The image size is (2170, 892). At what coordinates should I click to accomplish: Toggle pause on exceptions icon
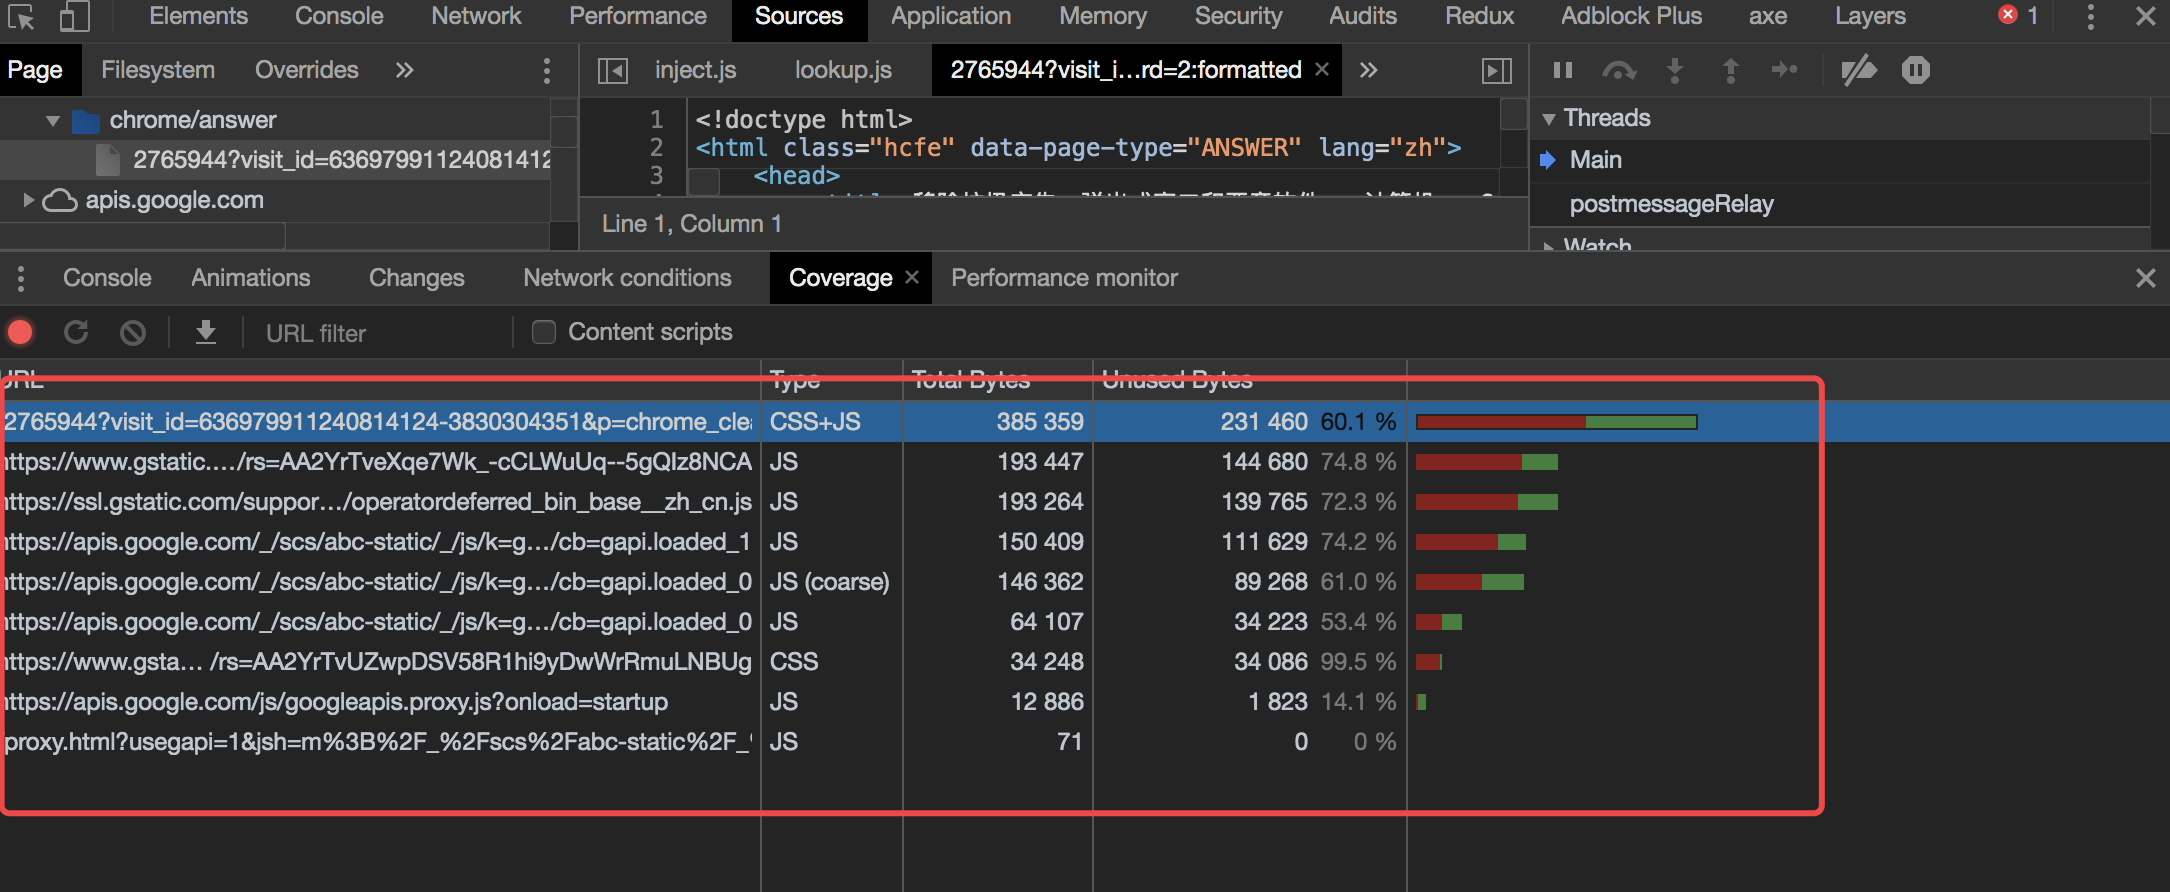(1915, 70)
